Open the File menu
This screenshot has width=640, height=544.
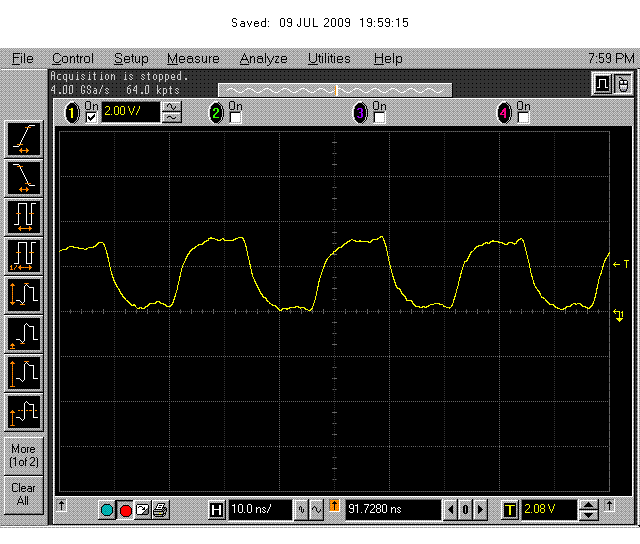coord(22,58)
